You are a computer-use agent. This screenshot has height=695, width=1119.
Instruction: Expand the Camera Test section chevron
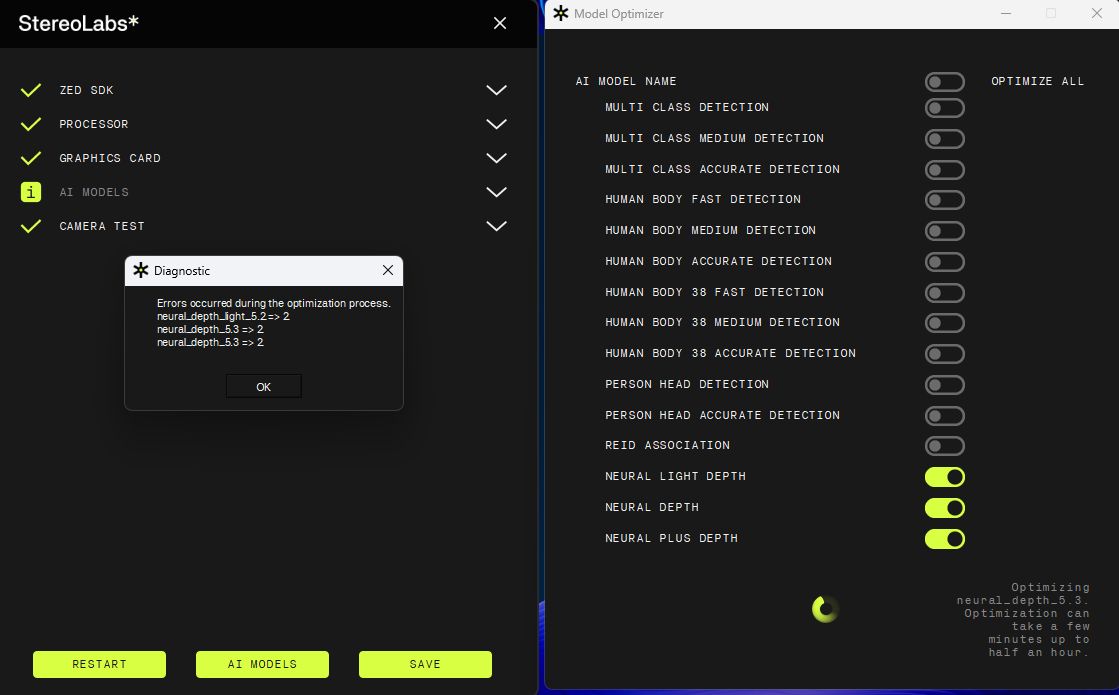496,226
